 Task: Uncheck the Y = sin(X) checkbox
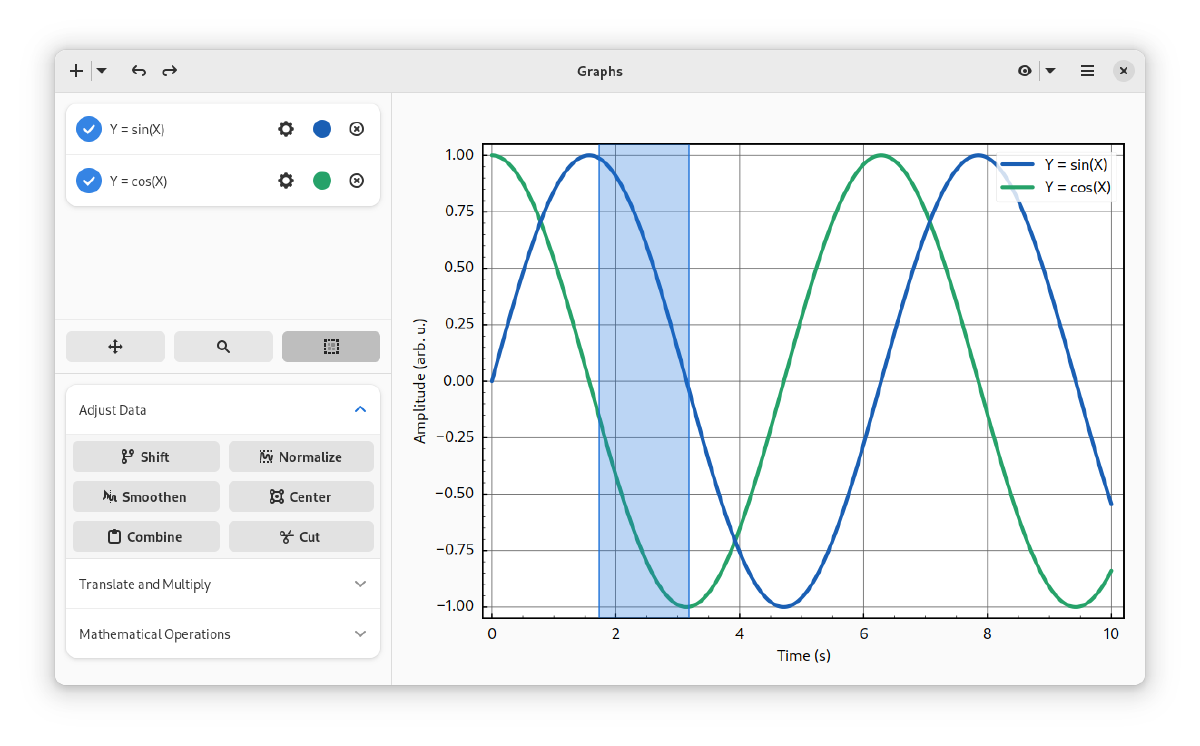point(89,129)
